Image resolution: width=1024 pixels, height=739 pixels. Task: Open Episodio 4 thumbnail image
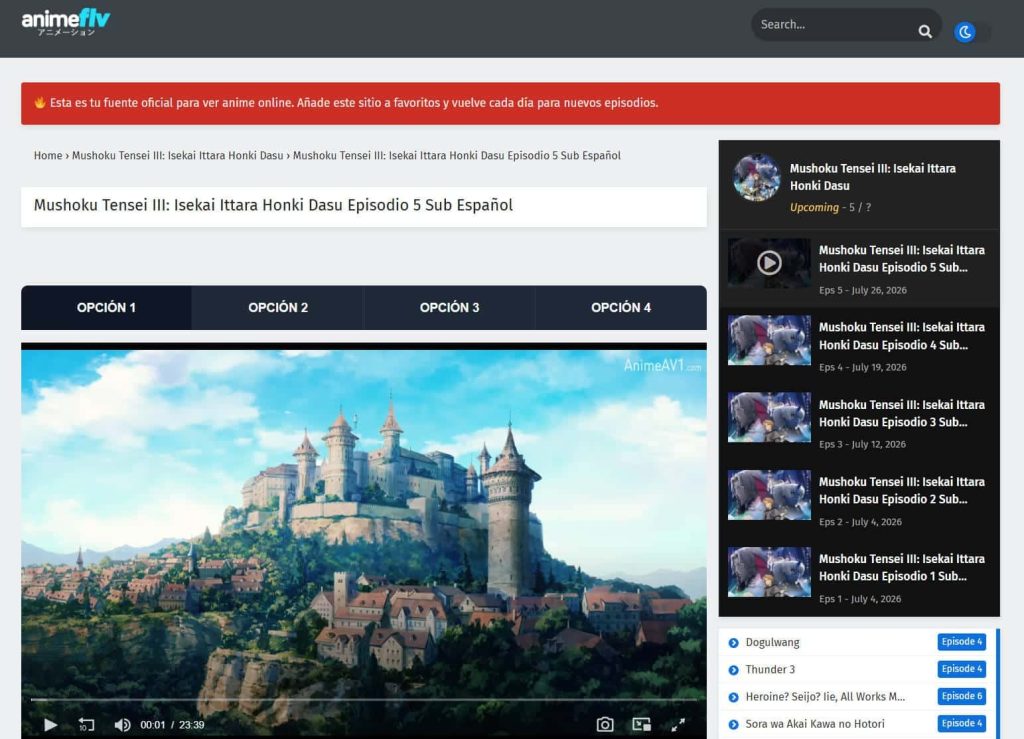tap(769, 340)
